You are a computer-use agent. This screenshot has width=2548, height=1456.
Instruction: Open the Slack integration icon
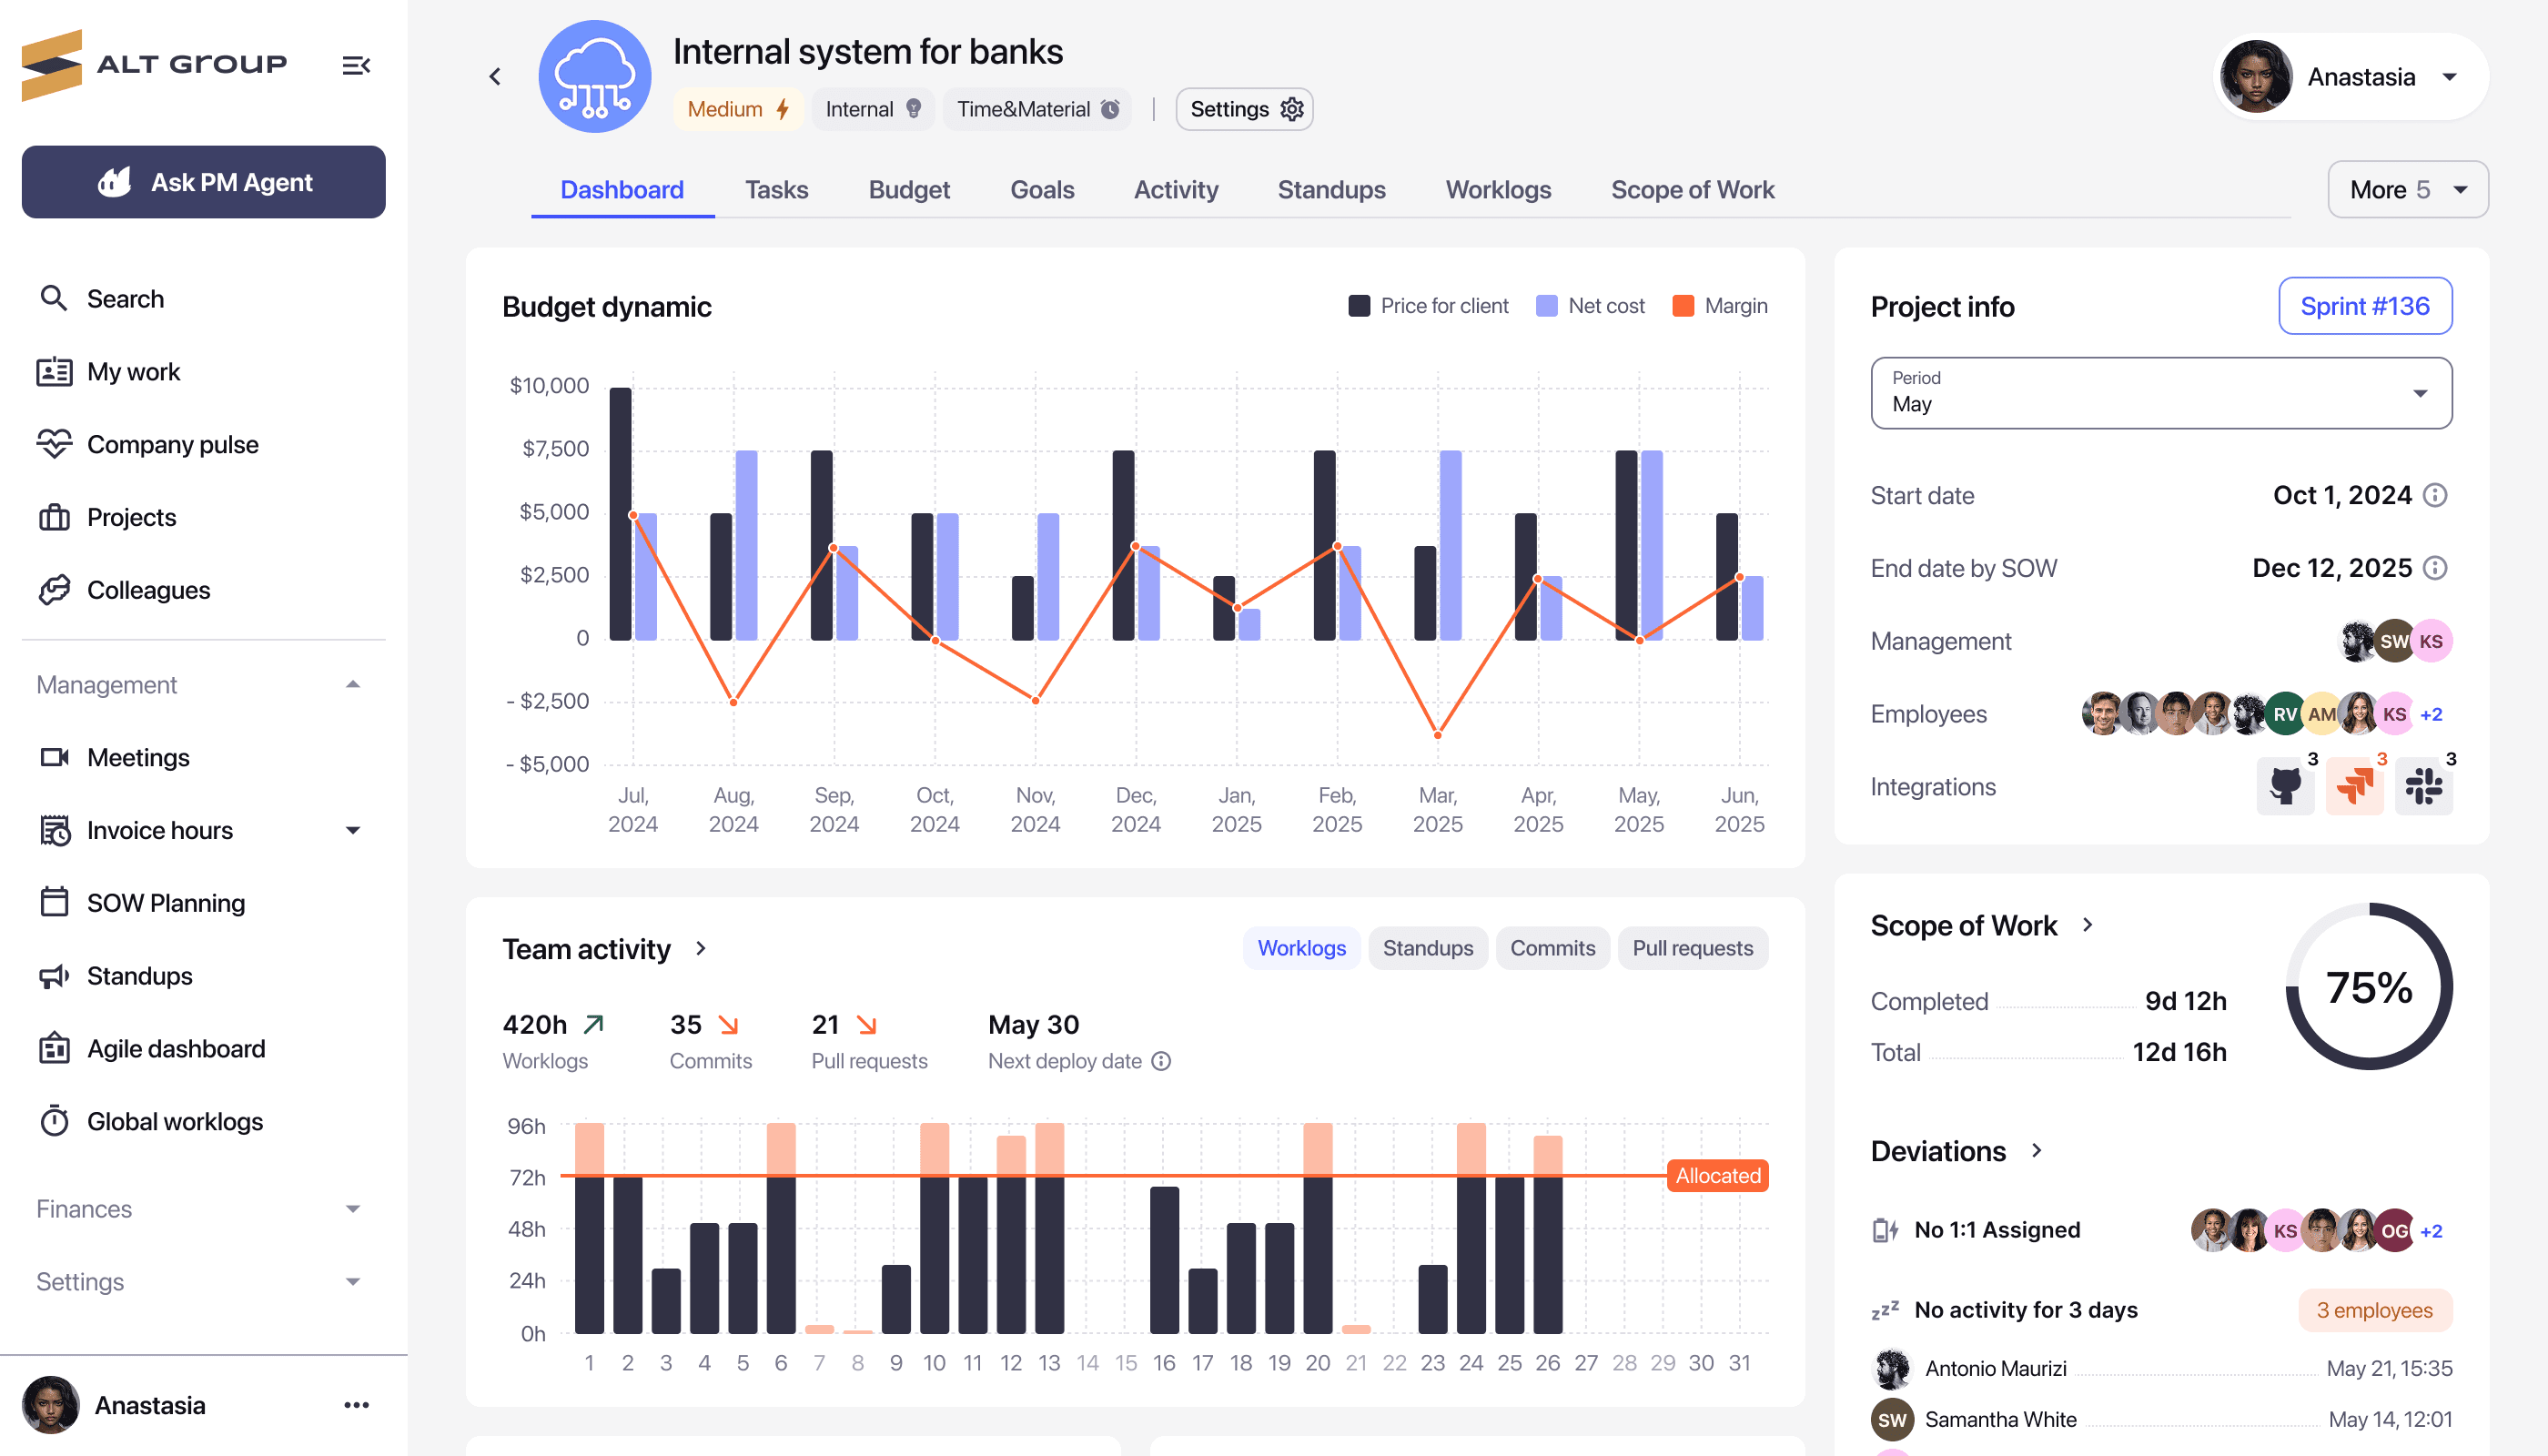pos(2423,786)
